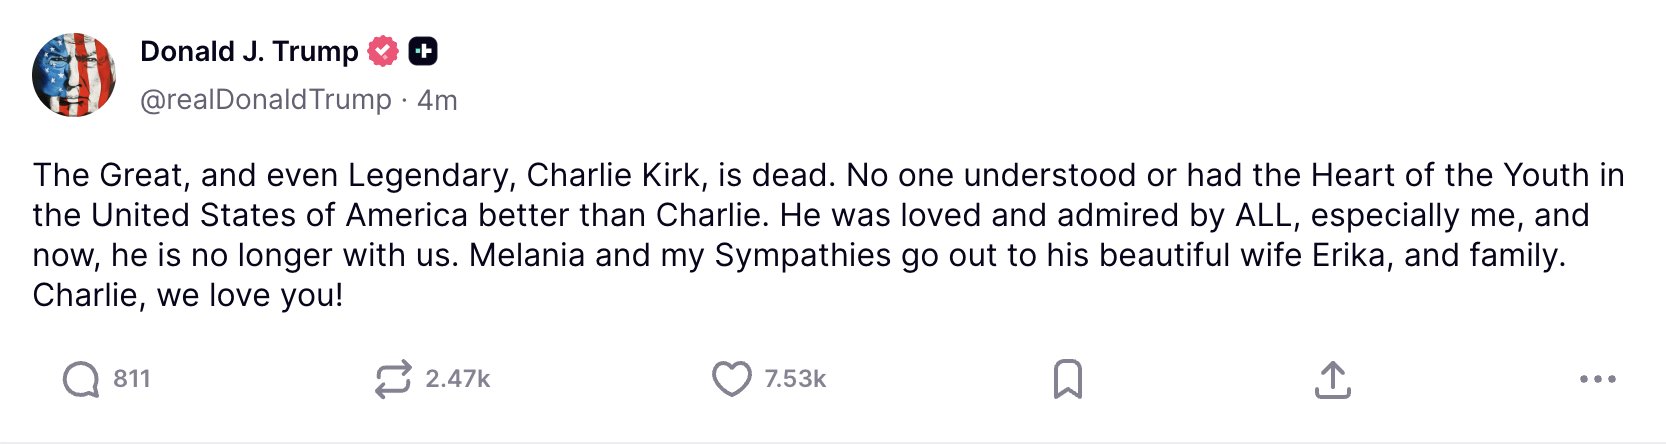Screen dimensions: 1666x444
Task: Click the @realDonaldTrump handle
Action: 266,100
